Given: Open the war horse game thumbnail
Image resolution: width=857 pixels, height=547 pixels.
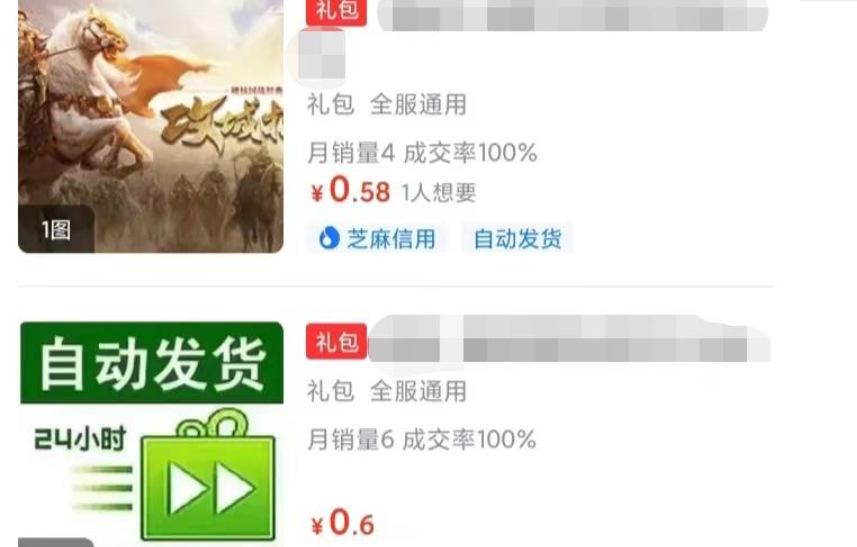Looking at the screenshot, I should tap(151, 126).
